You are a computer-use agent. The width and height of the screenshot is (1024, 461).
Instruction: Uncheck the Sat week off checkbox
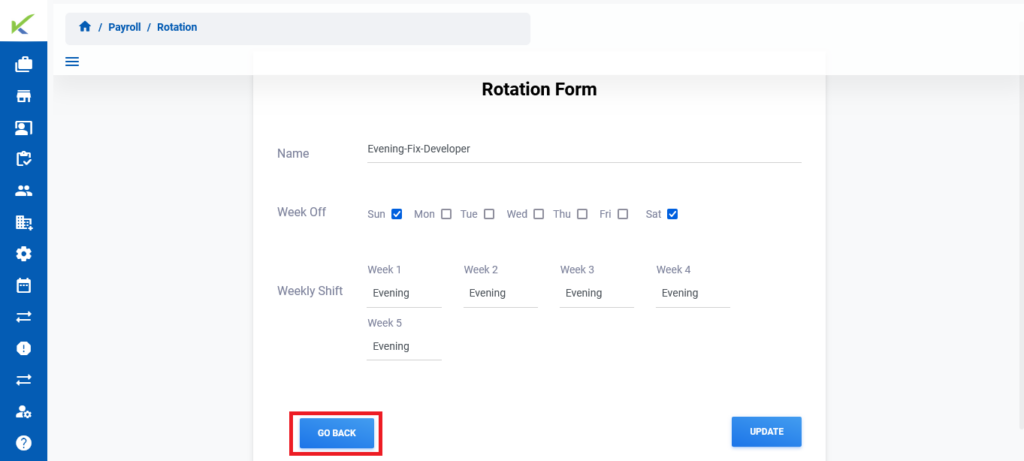[x=673, y=214]
